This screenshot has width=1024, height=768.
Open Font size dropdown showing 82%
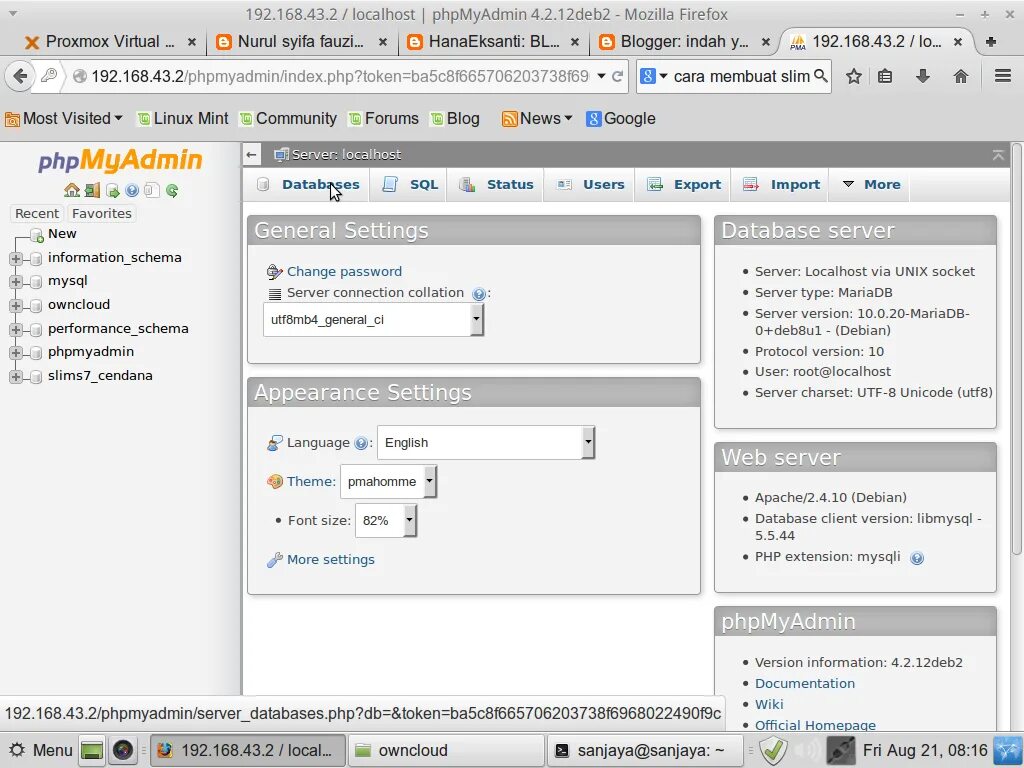click(385, 520)
